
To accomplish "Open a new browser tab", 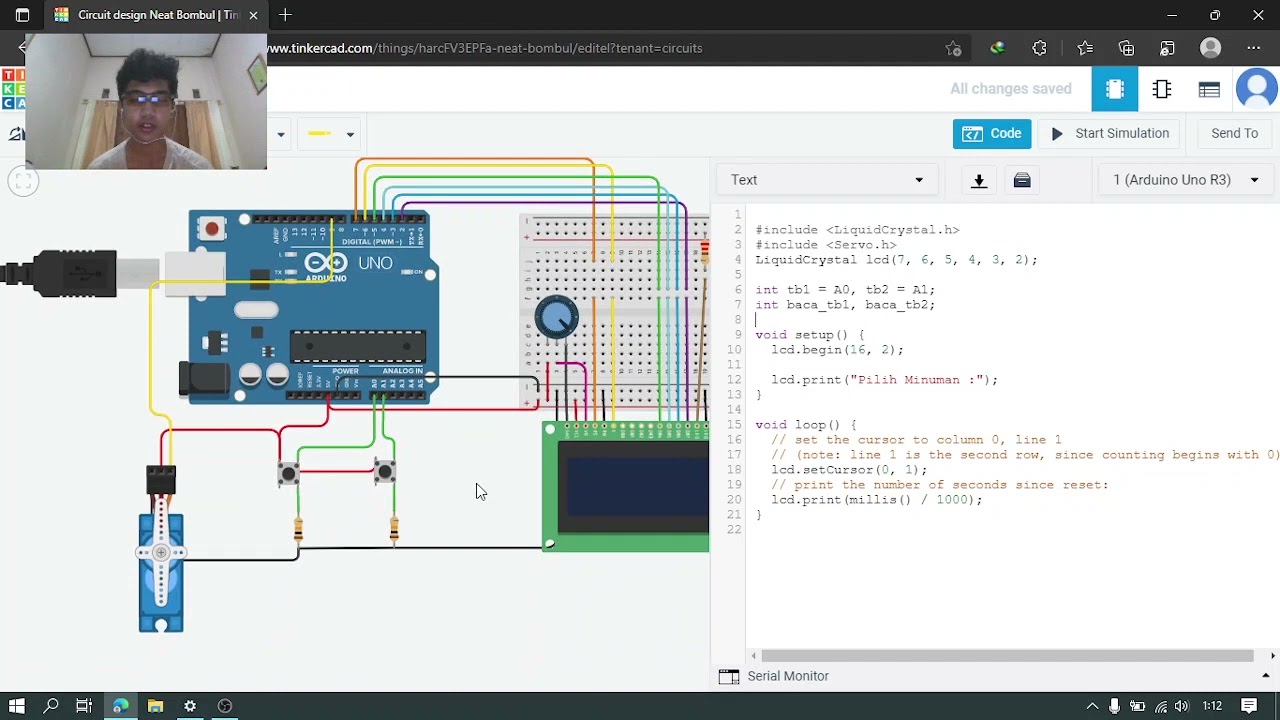I will tap(286, 15).
